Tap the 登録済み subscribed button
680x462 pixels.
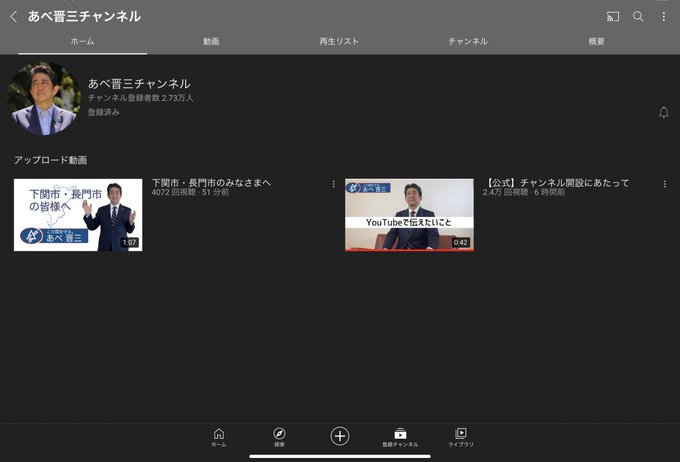104,112
